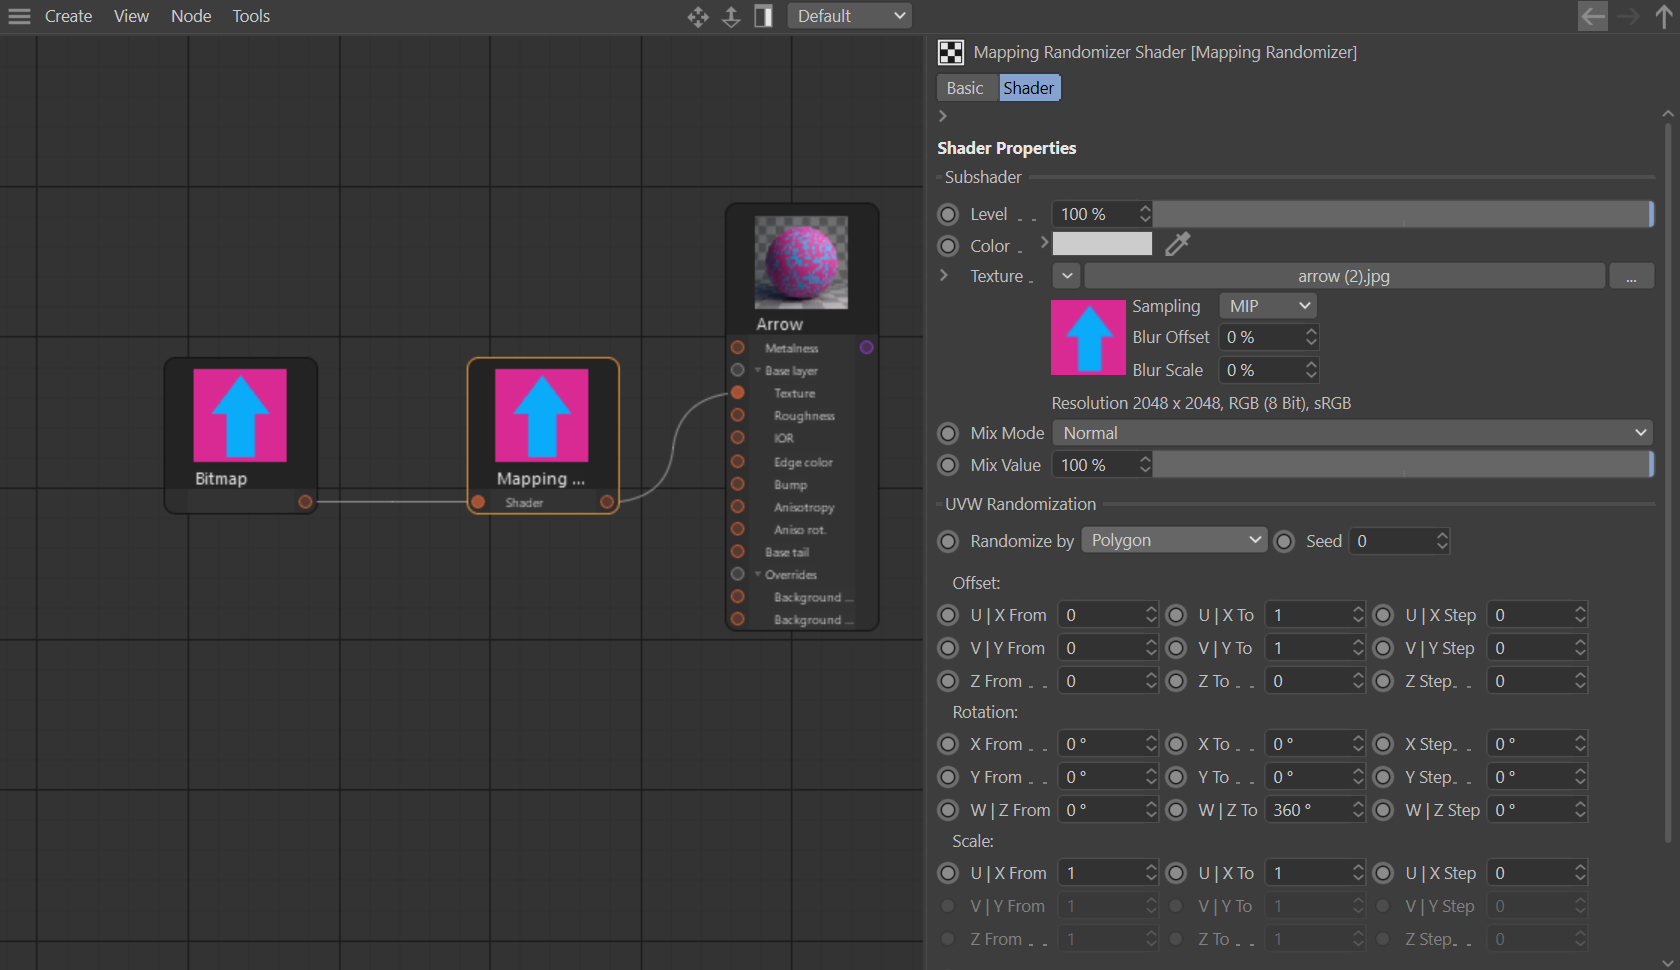Toggle the Randomize by animation dot

point(948,541)
